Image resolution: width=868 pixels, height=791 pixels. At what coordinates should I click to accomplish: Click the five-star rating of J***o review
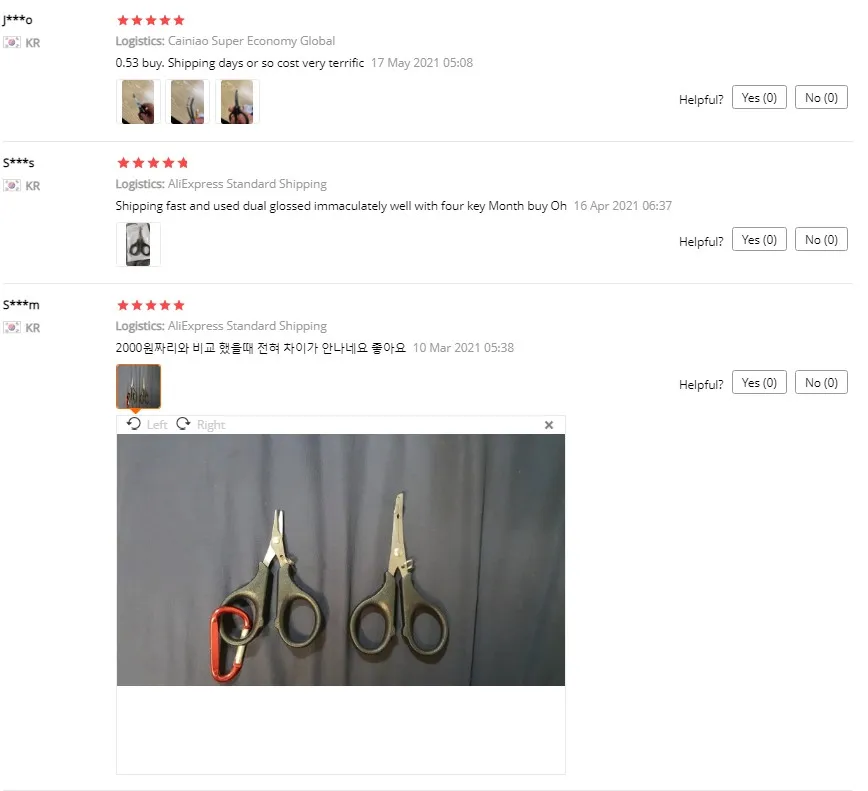(x=151, y=20)
